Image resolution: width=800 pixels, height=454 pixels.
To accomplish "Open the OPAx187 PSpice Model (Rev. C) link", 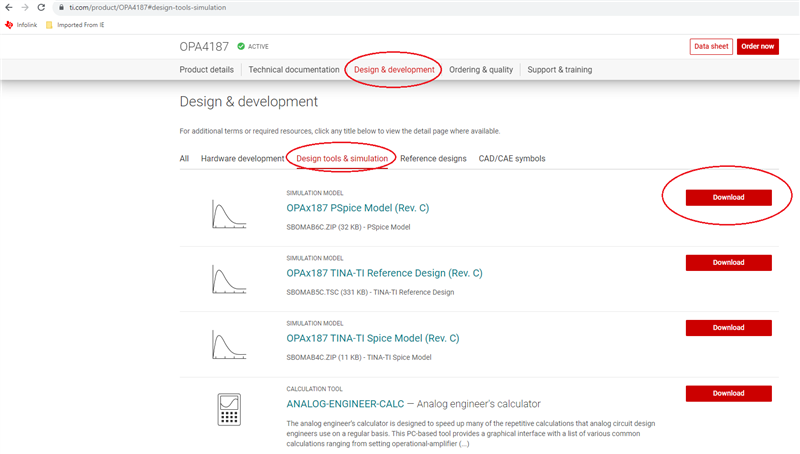I will [358, 208].
